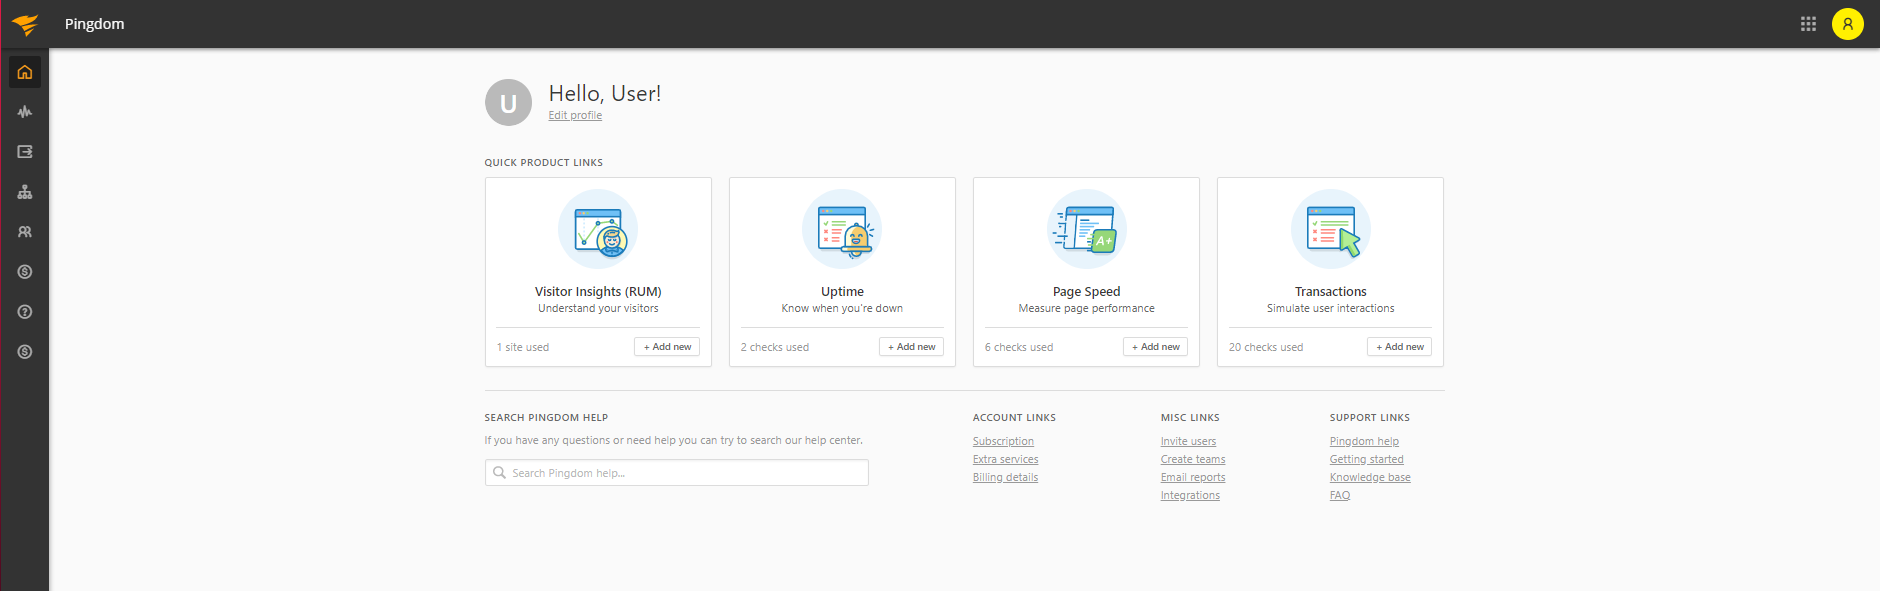Open the Edit profile link

coord(575,115)
